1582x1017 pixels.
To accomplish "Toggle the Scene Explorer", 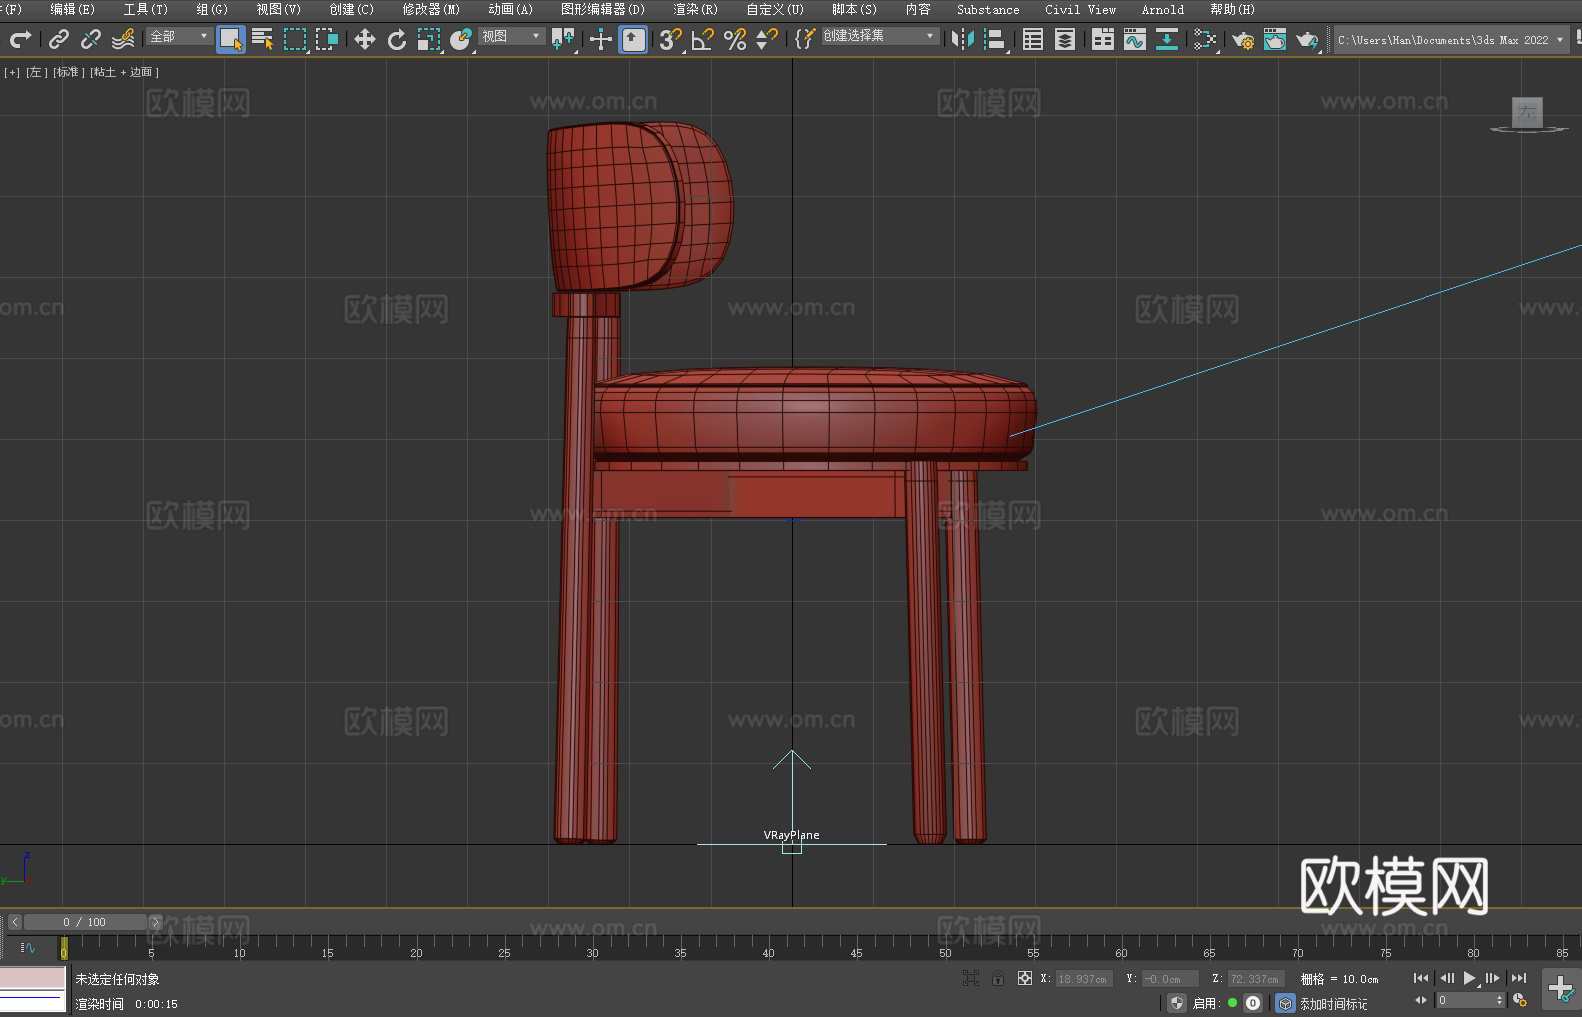I will pos(1033,39).
